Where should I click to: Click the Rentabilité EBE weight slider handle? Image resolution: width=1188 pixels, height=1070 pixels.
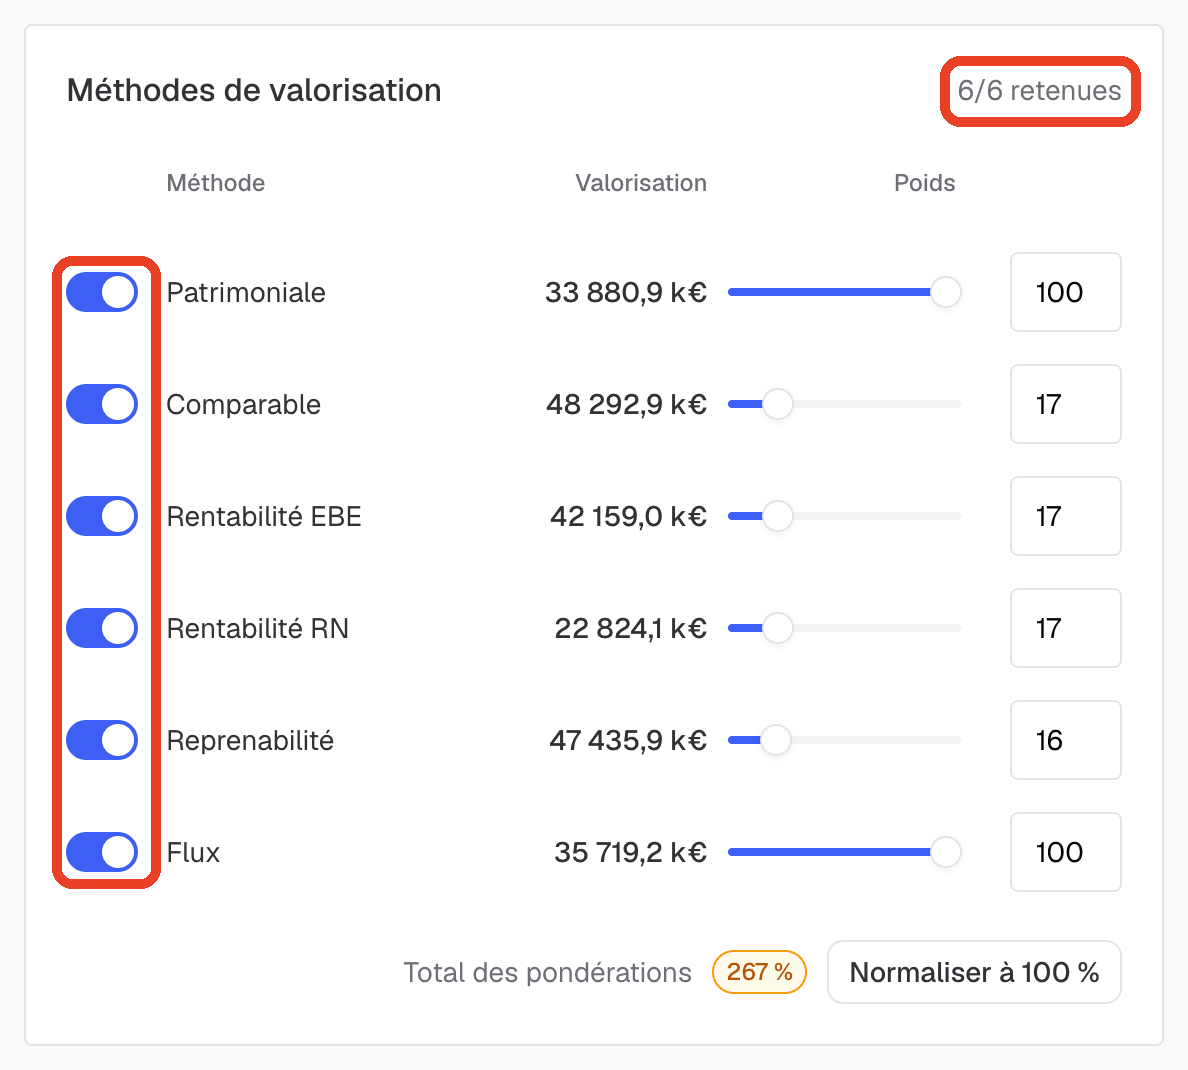pyautogui.click(x=777, y=516)
